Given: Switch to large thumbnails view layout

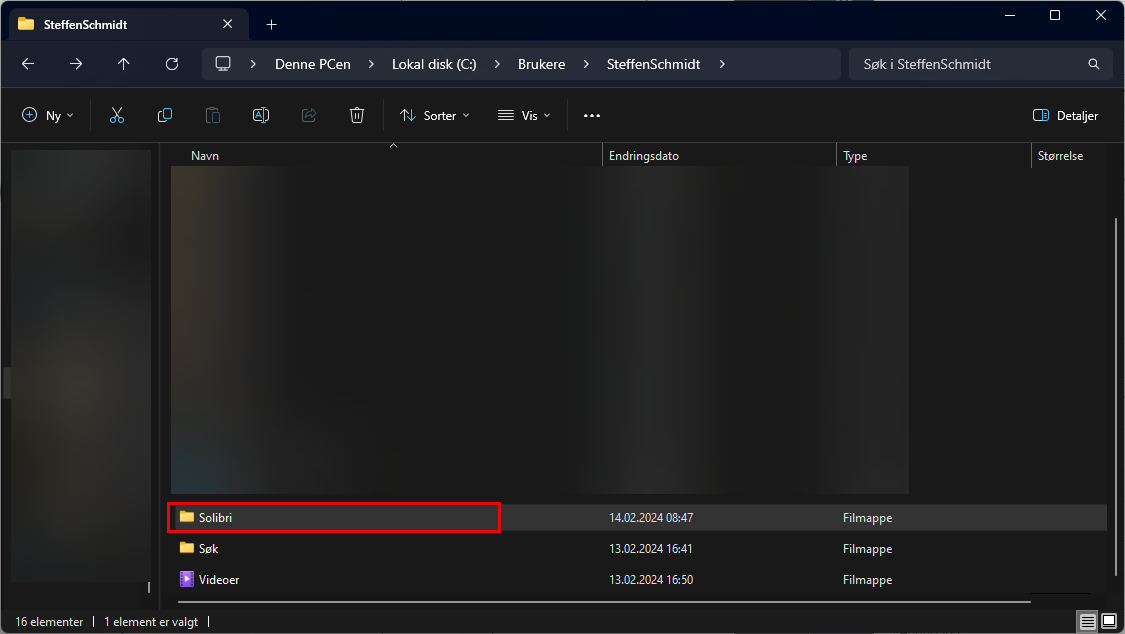Looking at the screenshot, I should 1107,622.
